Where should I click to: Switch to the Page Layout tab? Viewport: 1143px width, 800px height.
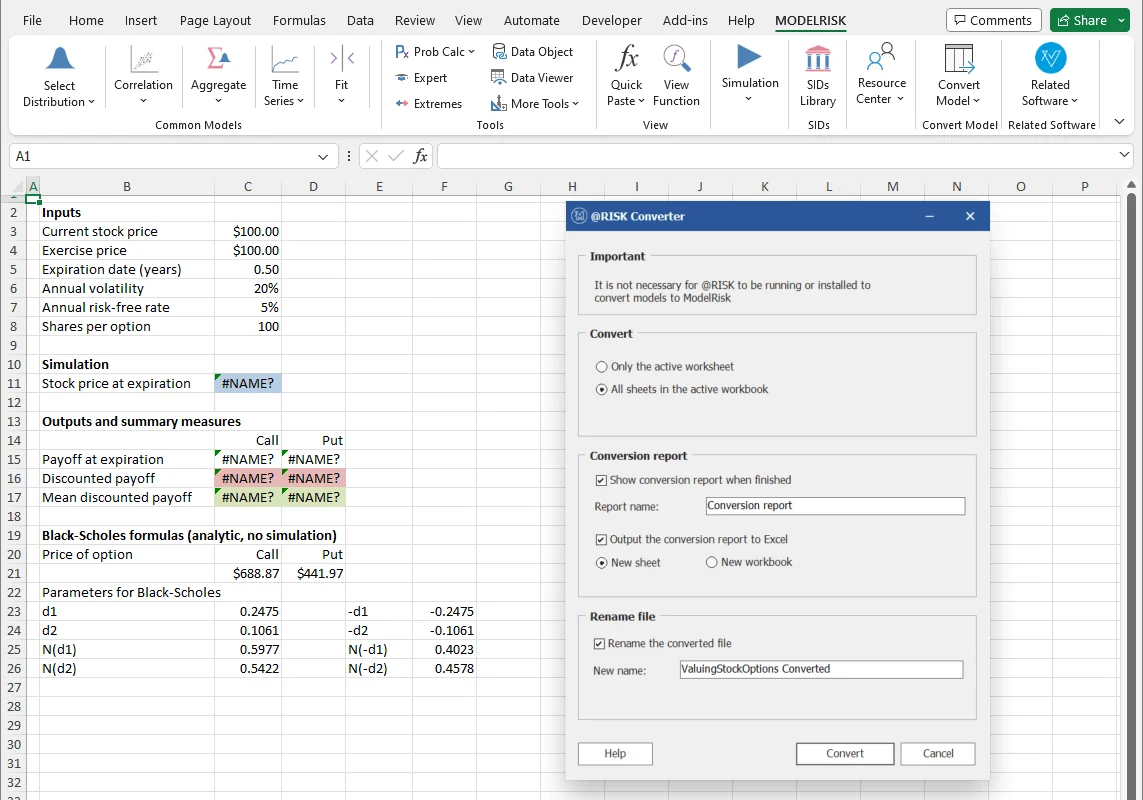[x=215, y=20]
